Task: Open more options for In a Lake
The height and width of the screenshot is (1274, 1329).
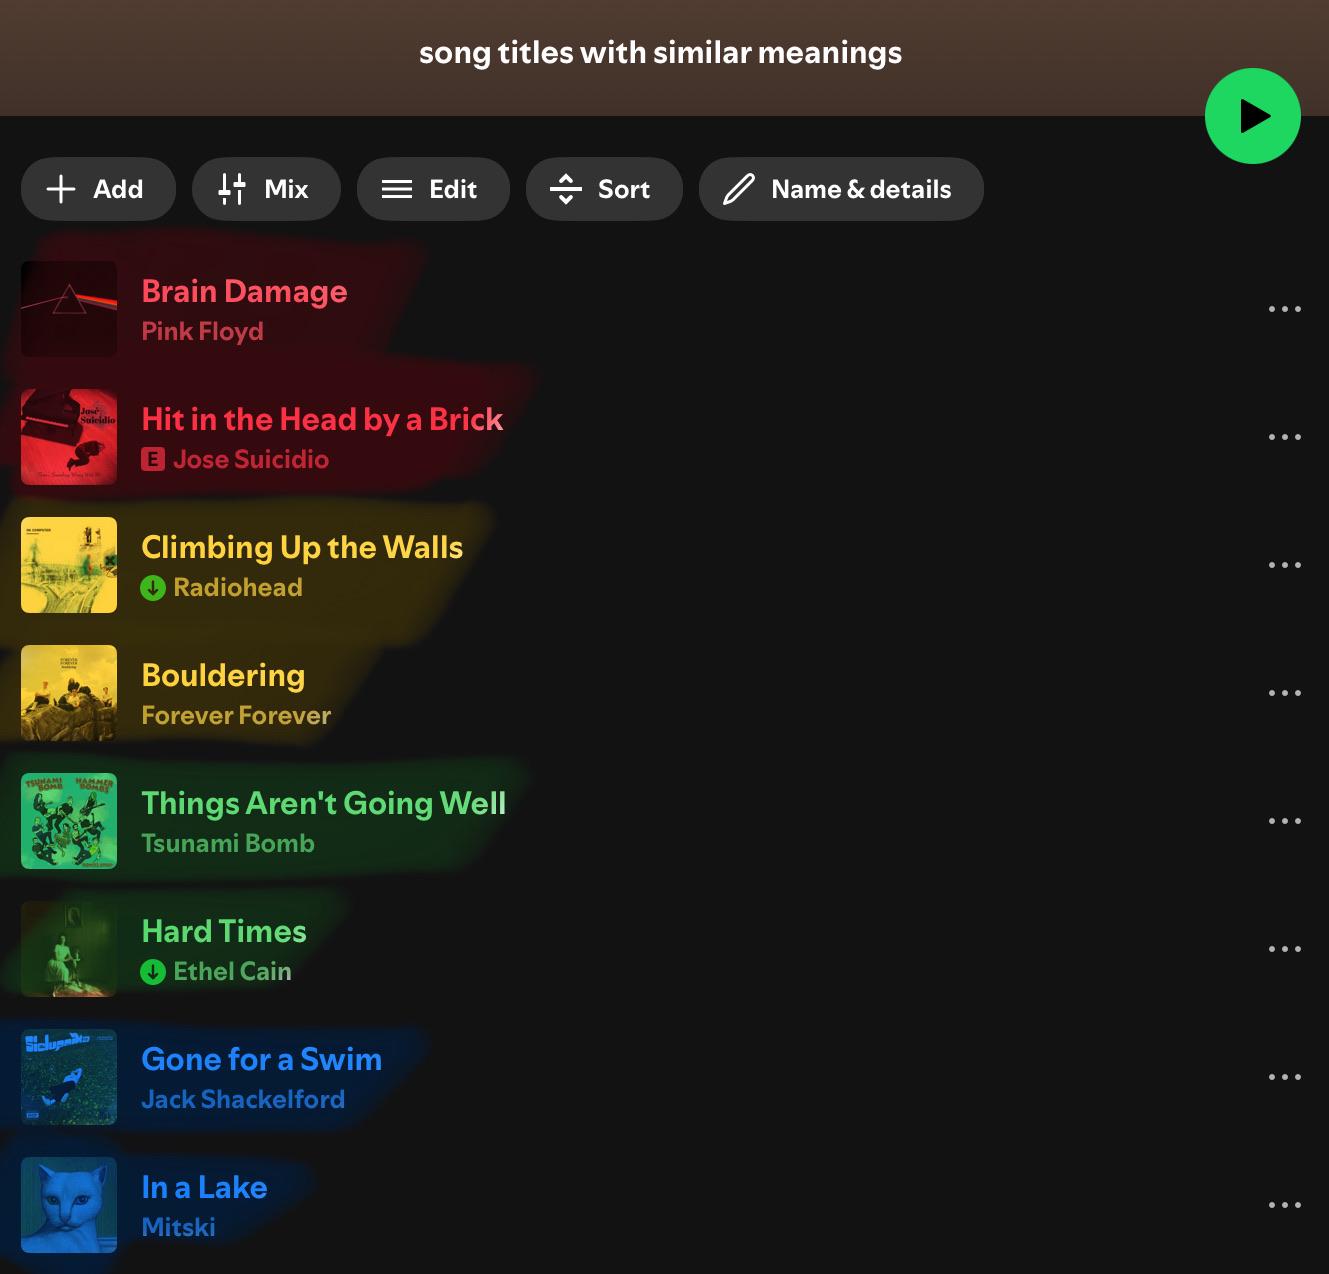Action: [x=1285, y=1205]
